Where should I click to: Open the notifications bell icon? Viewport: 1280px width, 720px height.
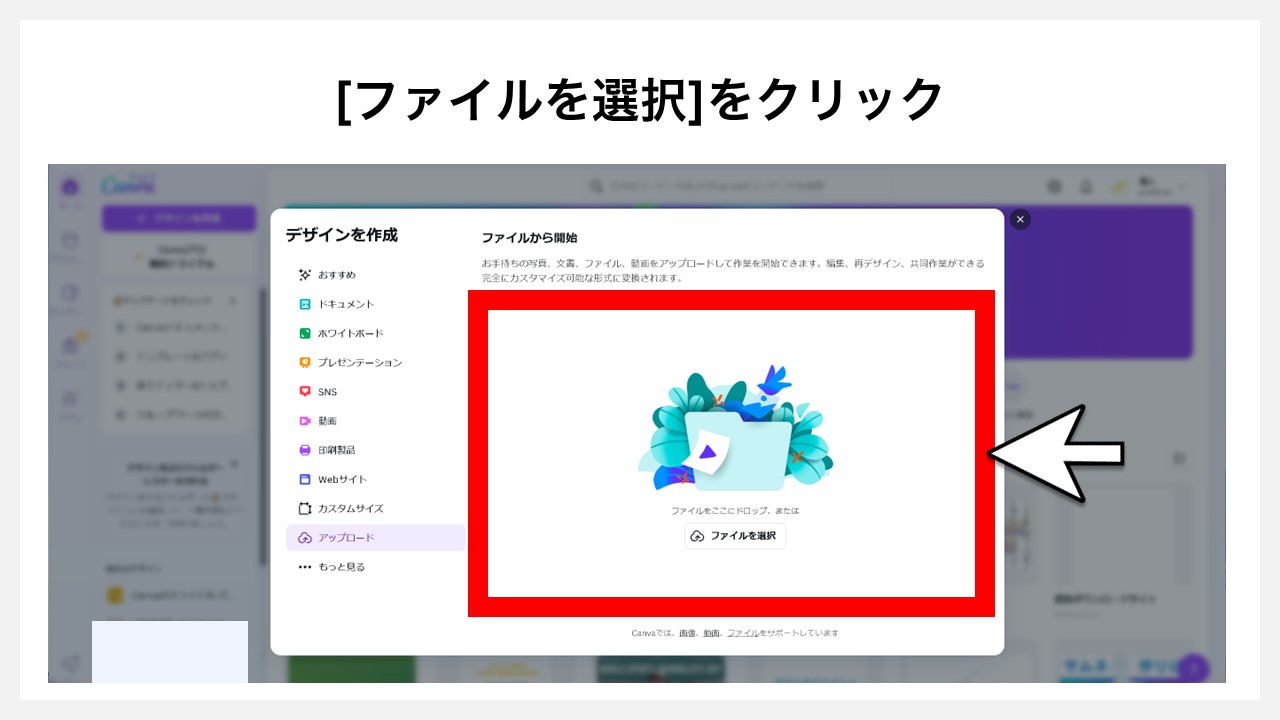(1086, 186)
